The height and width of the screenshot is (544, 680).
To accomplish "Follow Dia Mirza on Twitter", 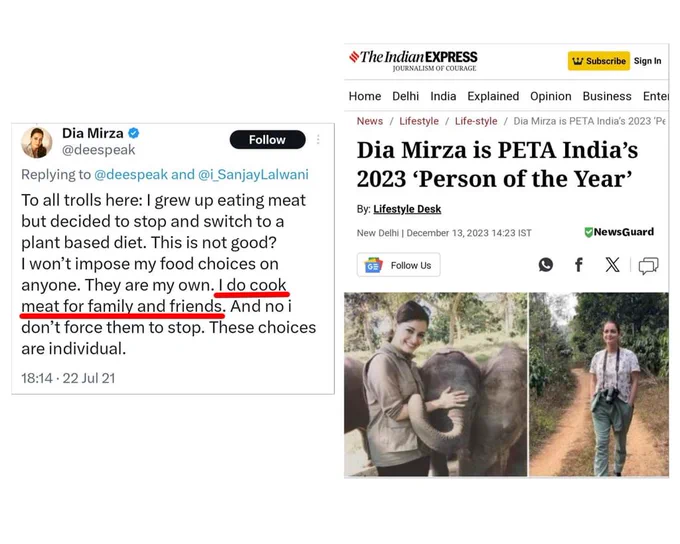I will [x=268, y=140].
